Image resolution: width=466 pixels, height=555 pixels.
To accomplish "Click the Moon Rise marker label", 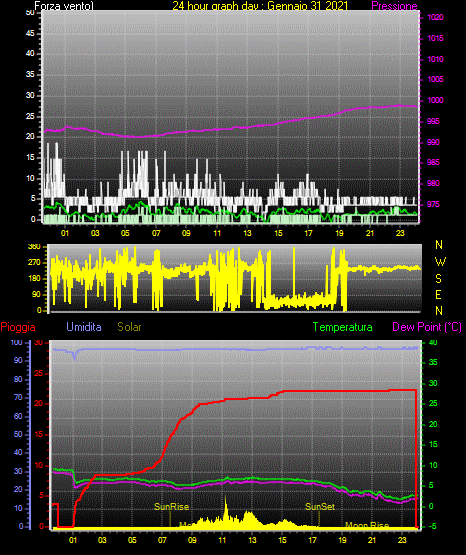I will pyautogui.click(x=367, y=525).
